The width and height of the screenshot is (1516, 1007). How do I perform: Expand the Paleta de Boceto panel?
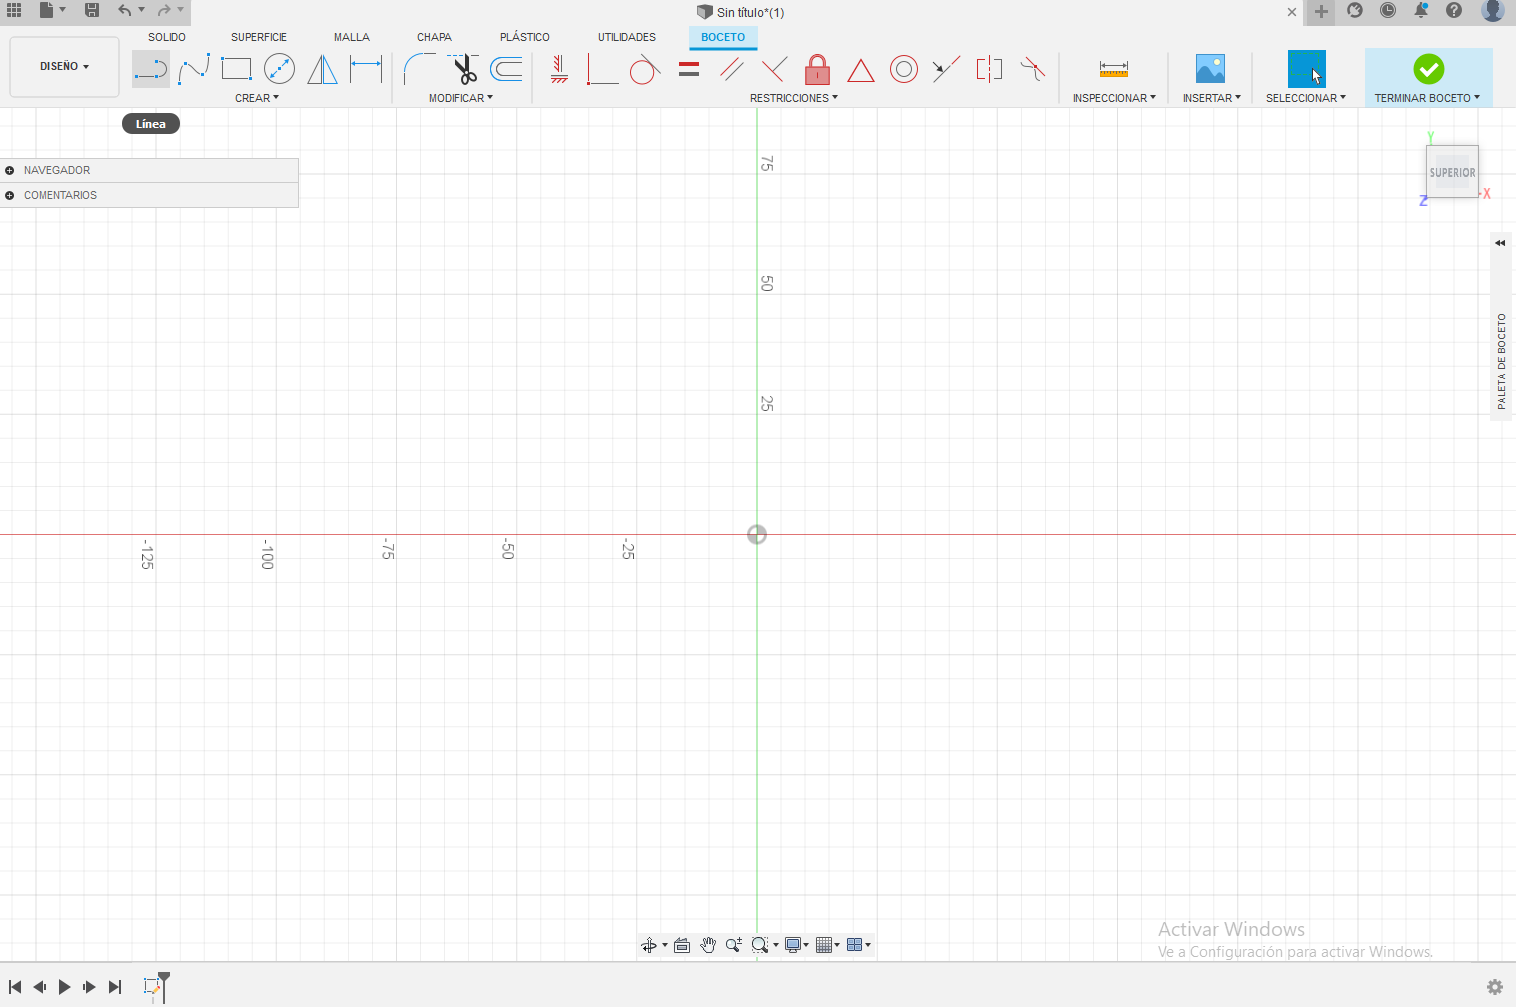click(1500, 243)
